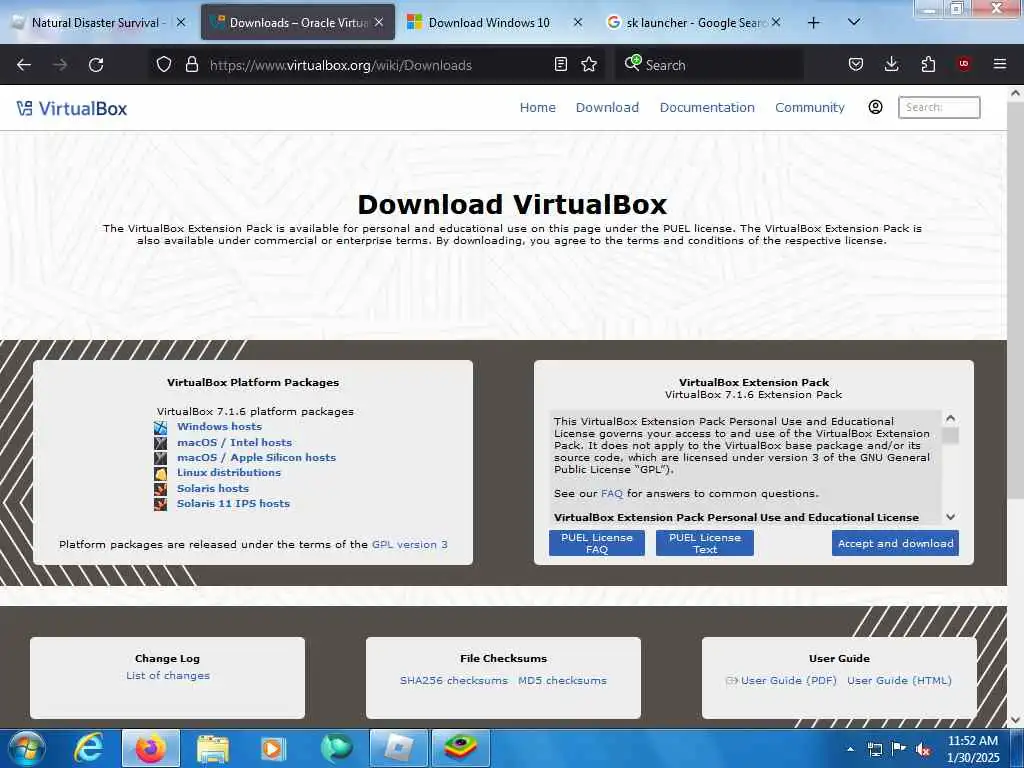Focus the VirtualBox site search field
The image size is (1024, 768).
click(939, 107)
